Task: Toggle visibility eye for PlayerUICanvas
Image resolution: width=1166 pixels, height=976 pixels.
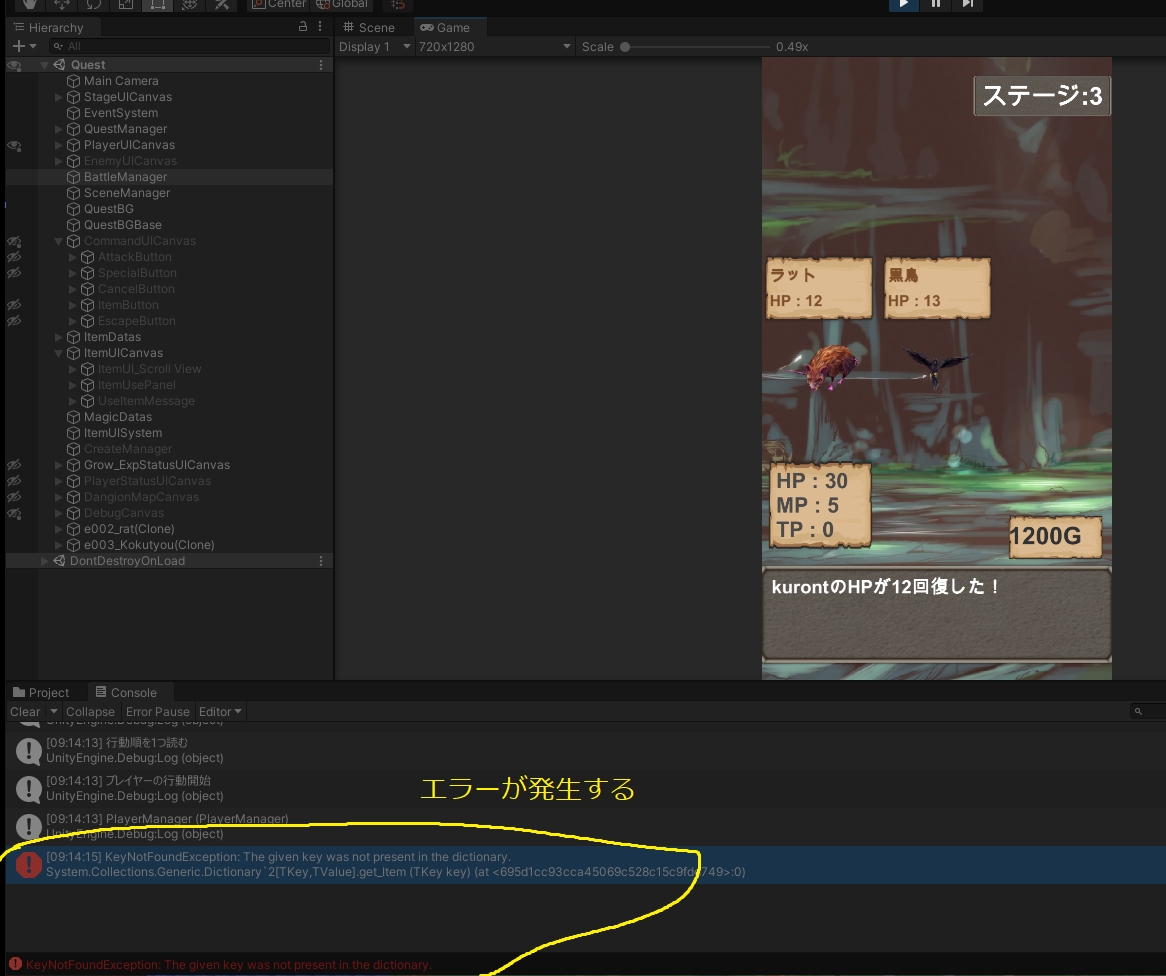Action: pos(14,146)
